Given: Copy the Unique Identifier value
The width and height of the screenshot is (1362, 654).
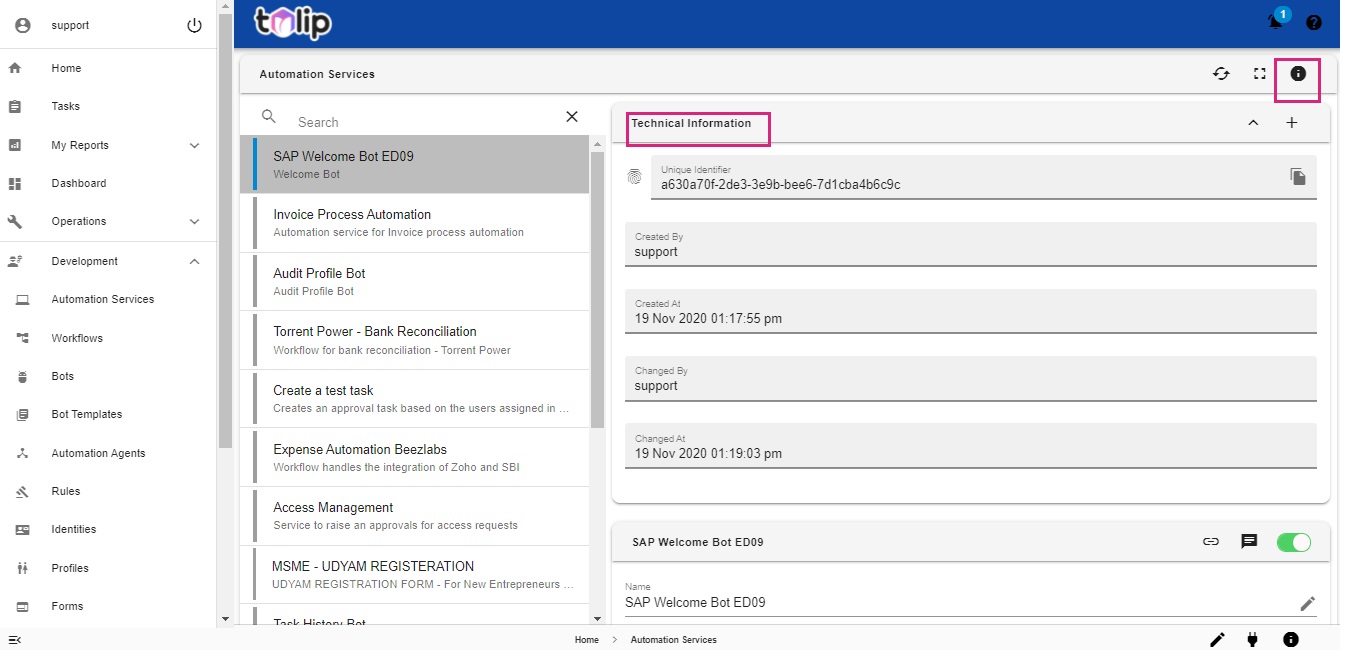Looking at the screenshot, I should pyautogui.click(x=1297, y=177).
